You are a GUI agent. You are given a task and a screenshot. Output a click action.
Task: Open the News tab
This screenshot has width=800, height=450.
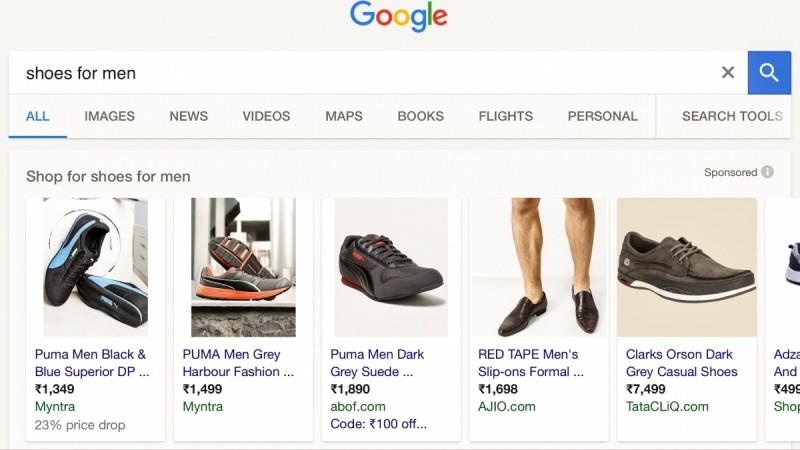coord(188,116)
